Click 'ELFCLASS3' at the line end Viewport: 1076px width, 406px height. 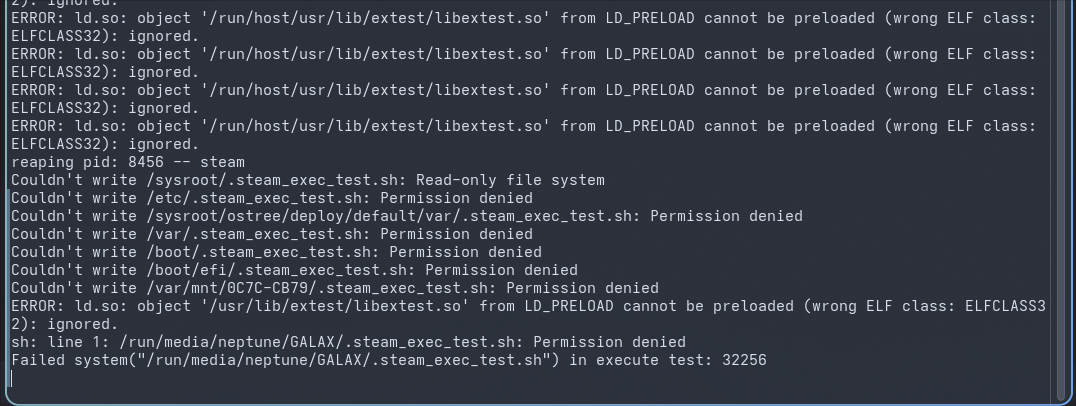[1006, 306]
